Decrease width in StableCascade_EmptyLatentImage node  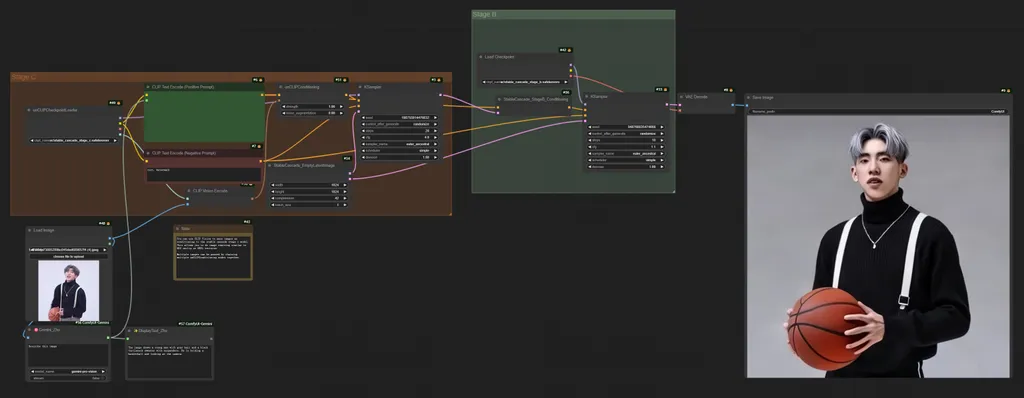pyautogui.click(x=273, y=185)
